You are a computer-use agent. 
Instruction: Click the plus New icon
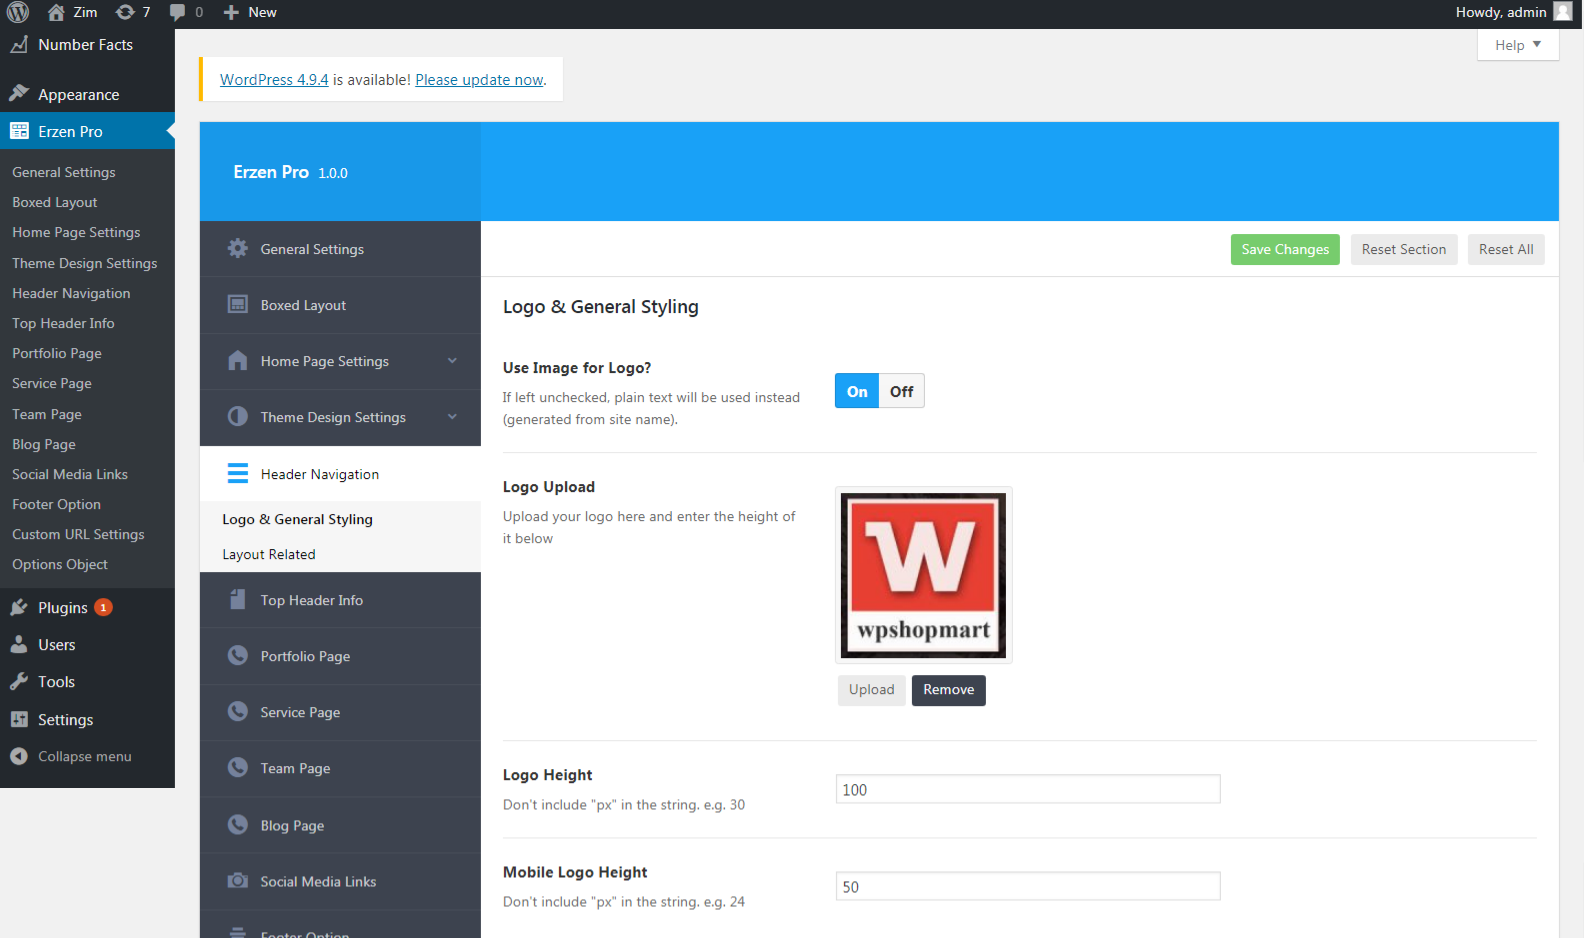click(231, 12)
